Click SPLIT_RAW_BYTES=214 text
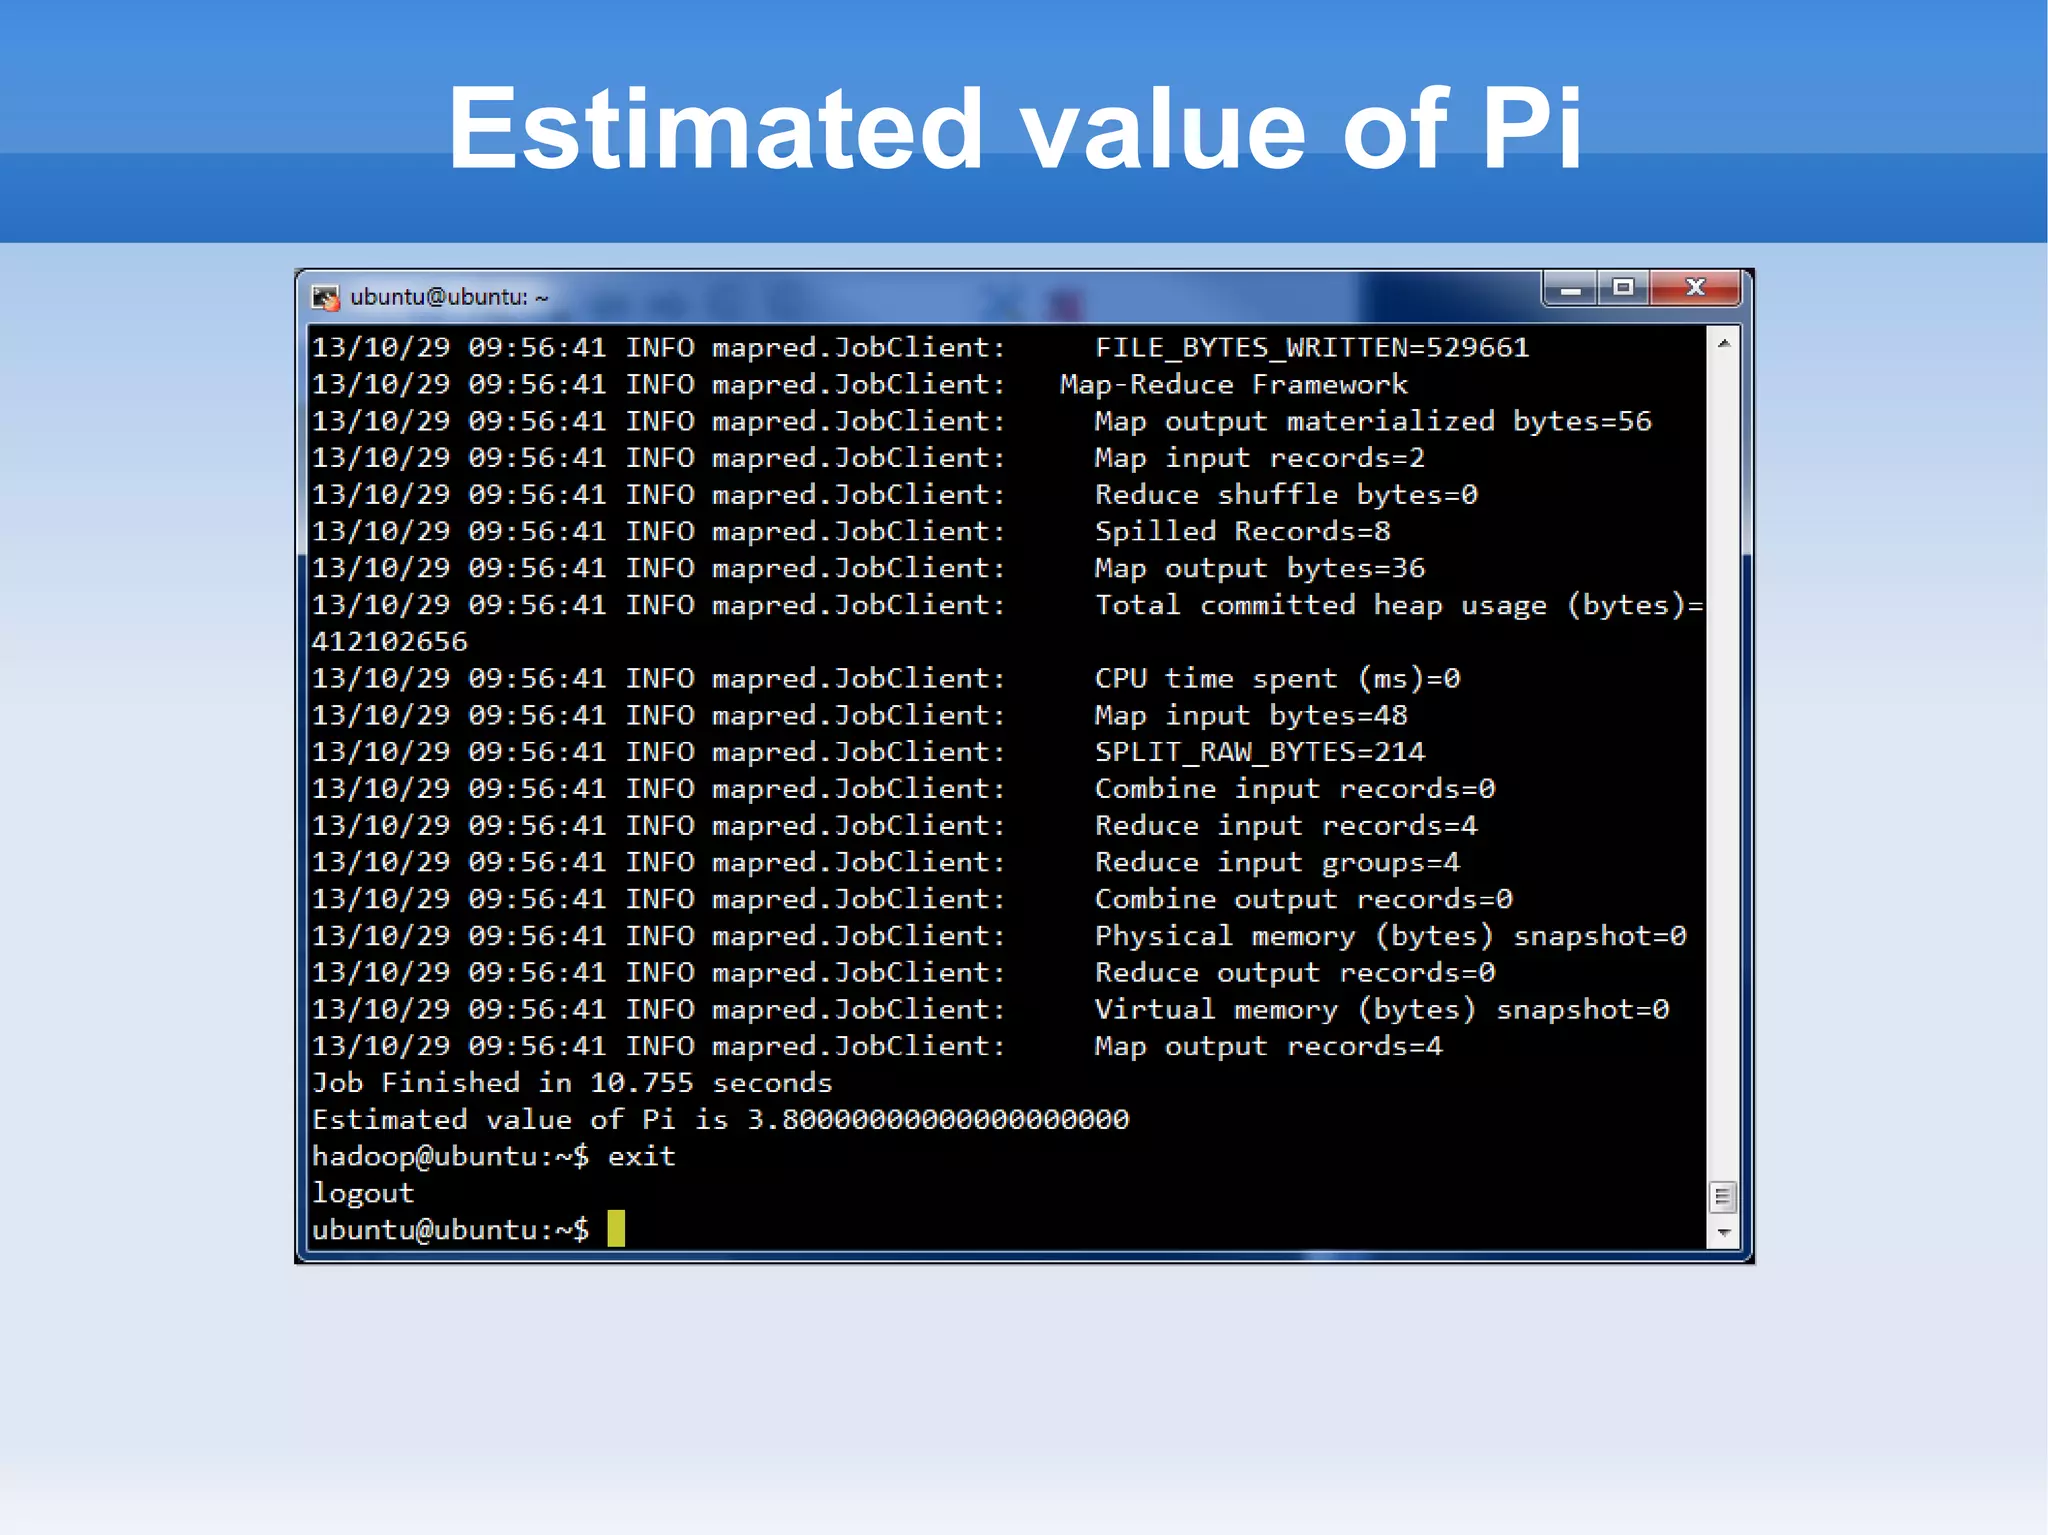The width and height of the screenshot is (2048, 1535). click(x=1260, y=752)
